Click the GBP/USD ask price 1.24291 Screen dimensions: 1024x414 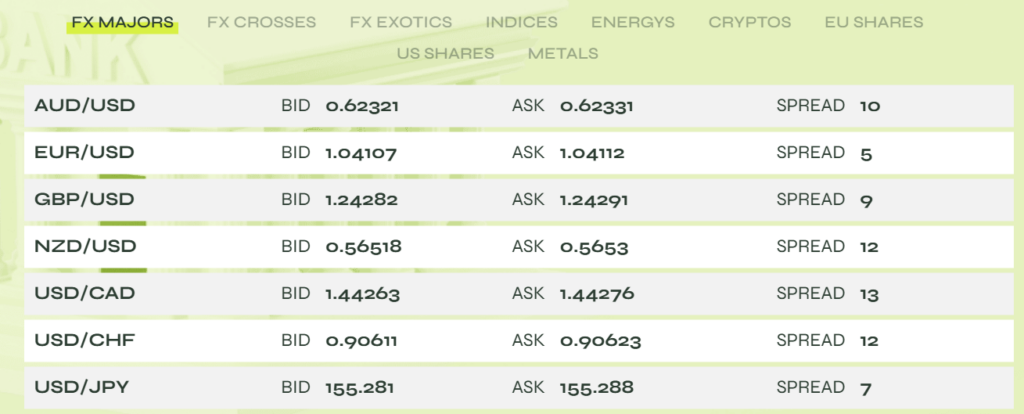594,200
